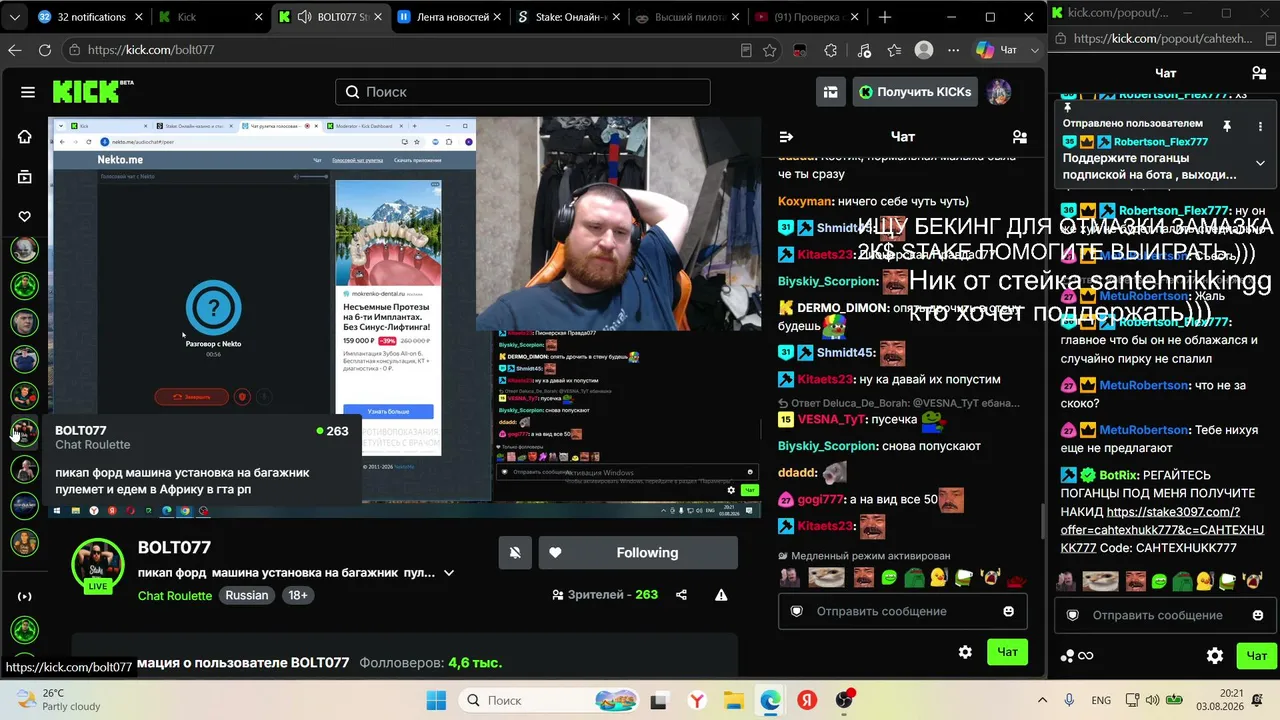Open the Kick hamburger menu
This screenshot has height=720, width=1280.
28,92
